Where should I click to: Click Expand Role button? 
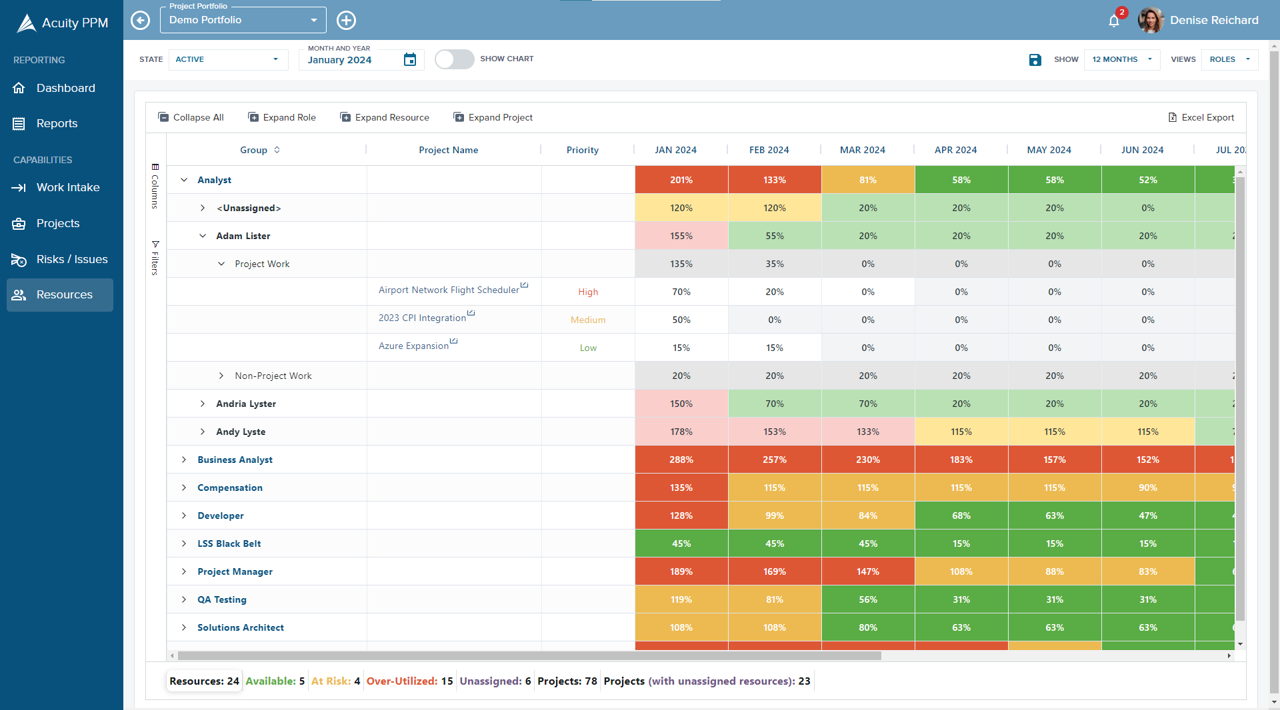282,117
